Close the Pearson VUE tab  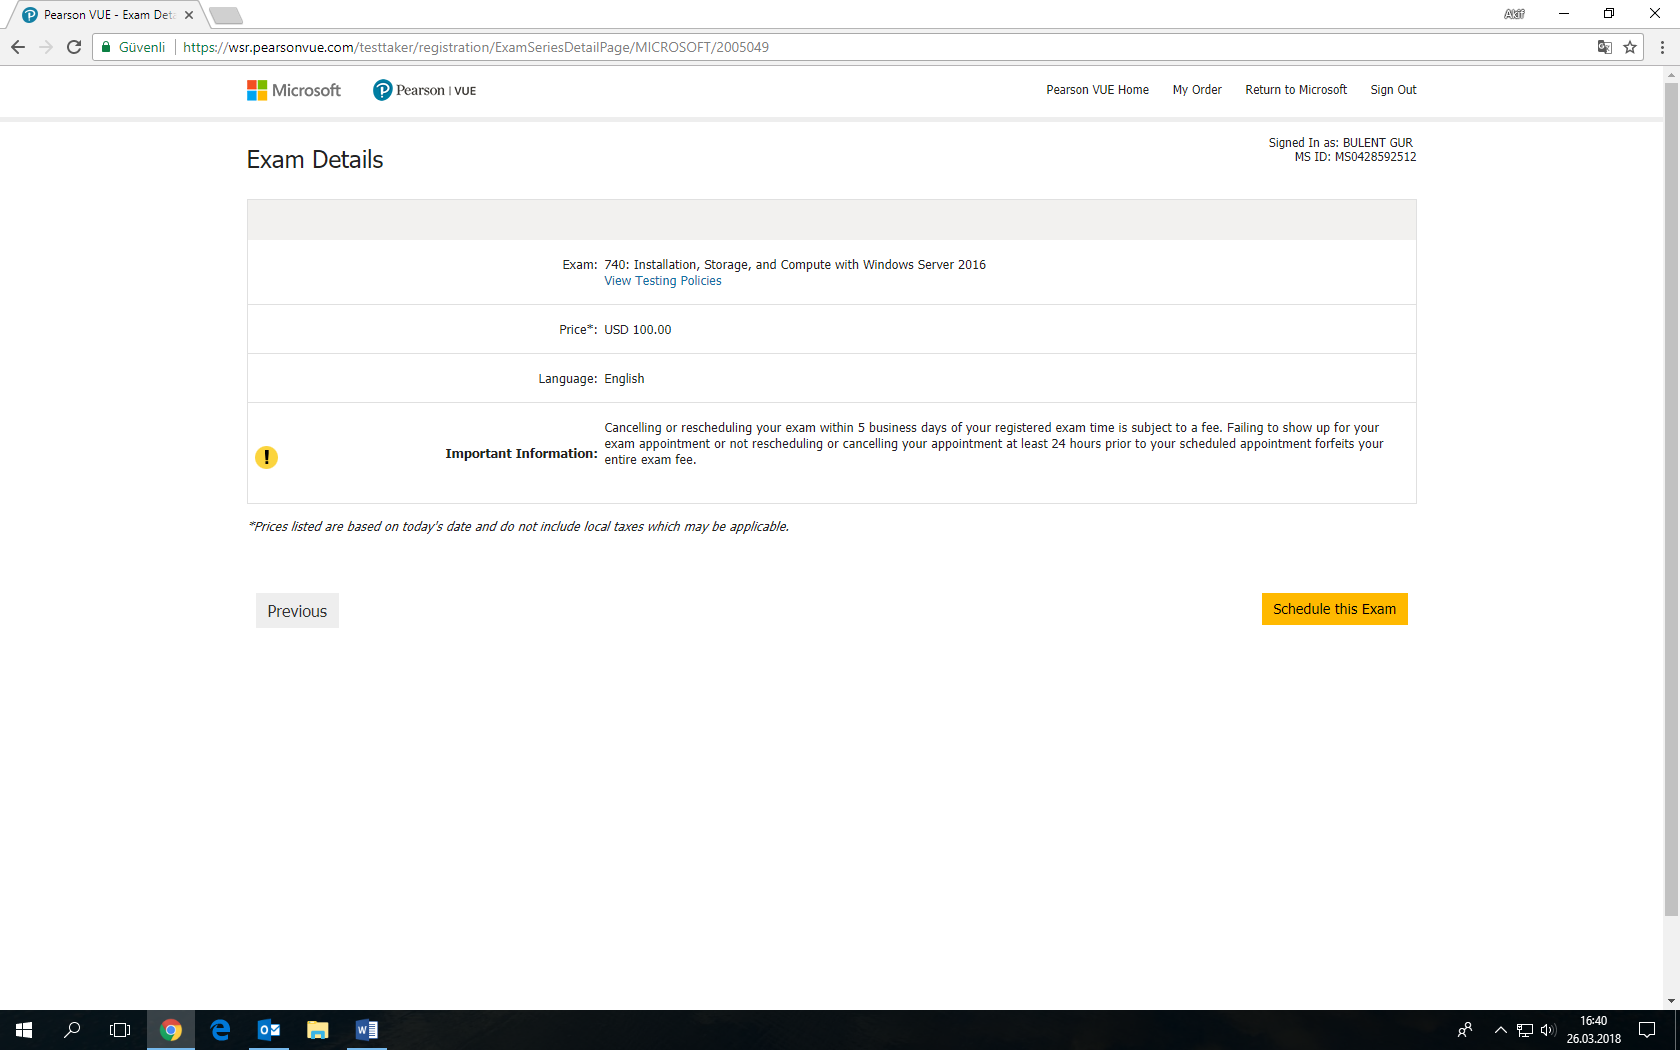[189, 15]
